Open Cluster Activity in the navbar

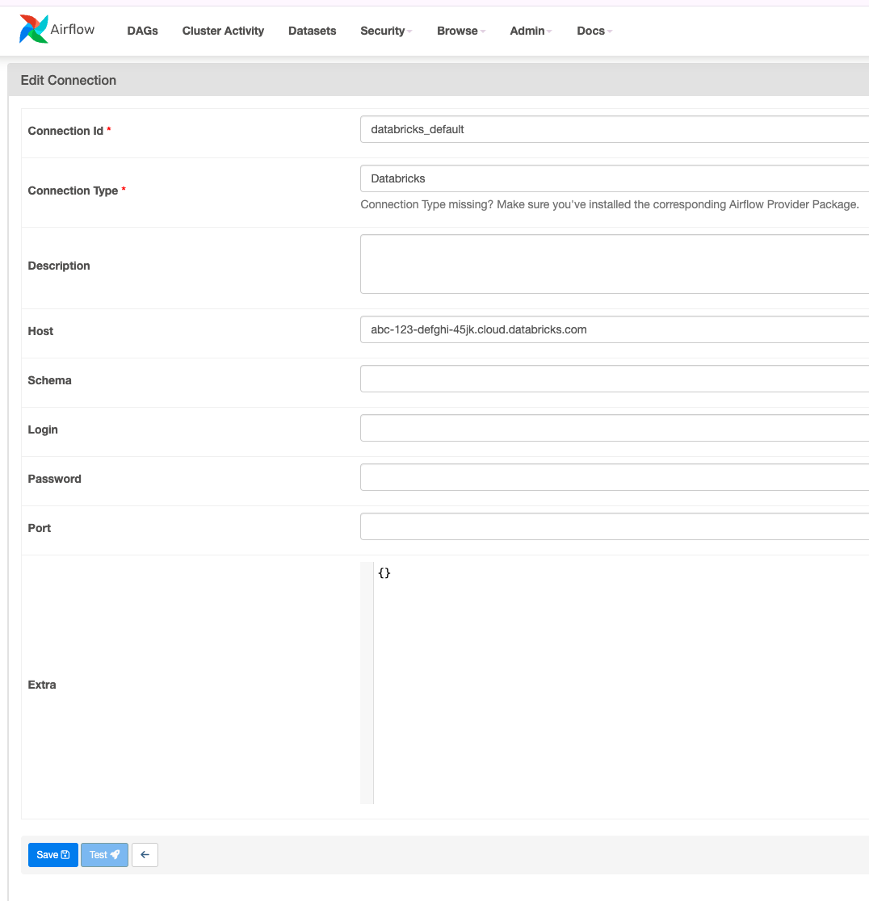[x=223, y=31]
